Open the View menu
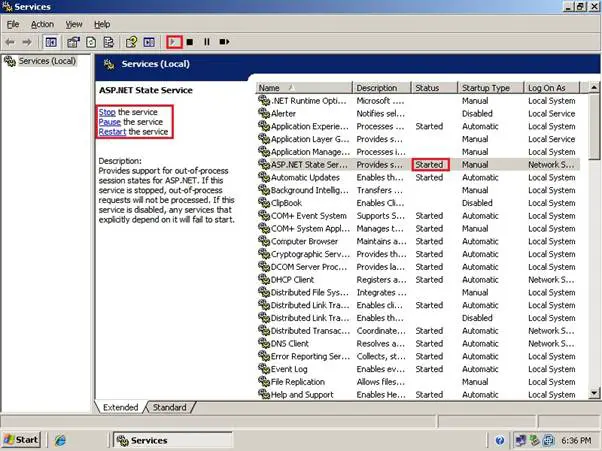 74,24
